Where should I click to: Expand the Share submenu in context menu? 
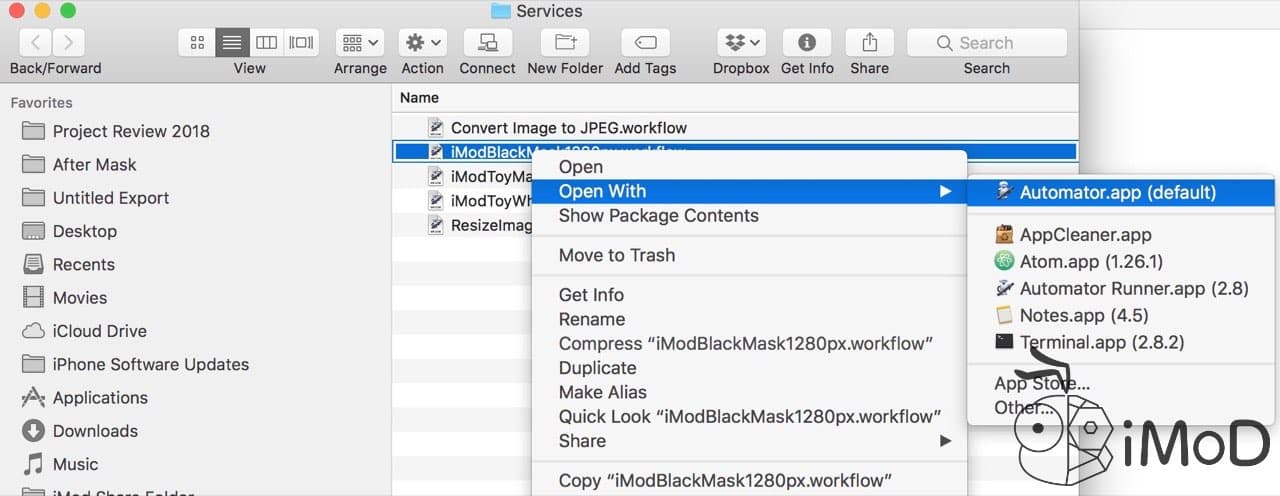(x=748, y=441)
